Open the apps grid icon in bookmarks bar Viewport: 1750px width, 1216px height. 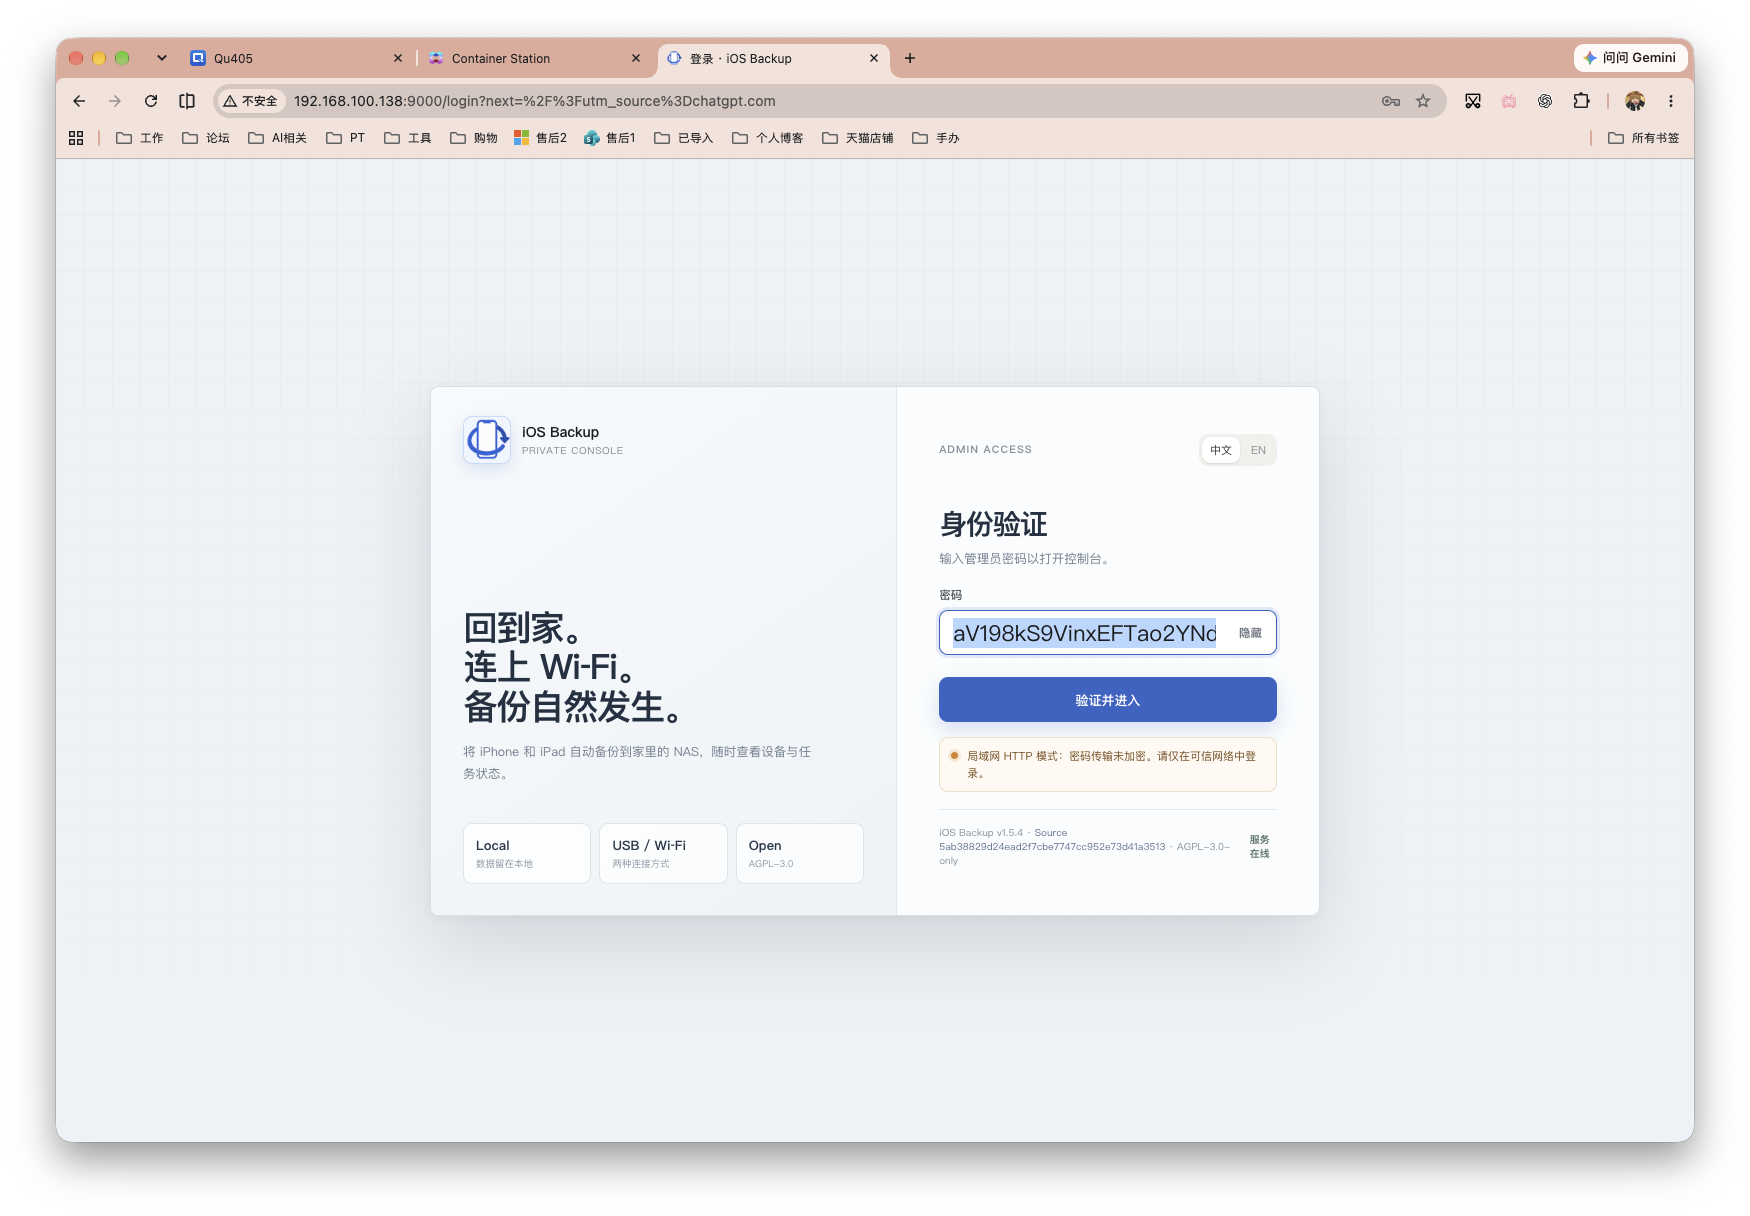(76, 138)
